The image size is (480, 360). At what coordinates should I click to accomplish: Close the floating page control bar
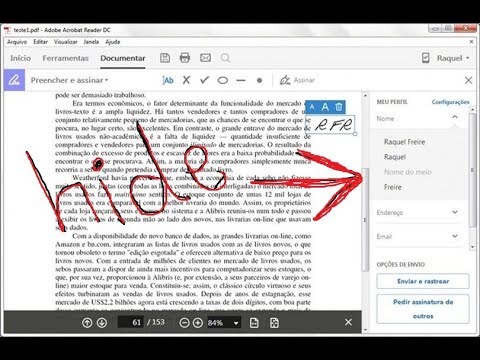pos(348,322)
